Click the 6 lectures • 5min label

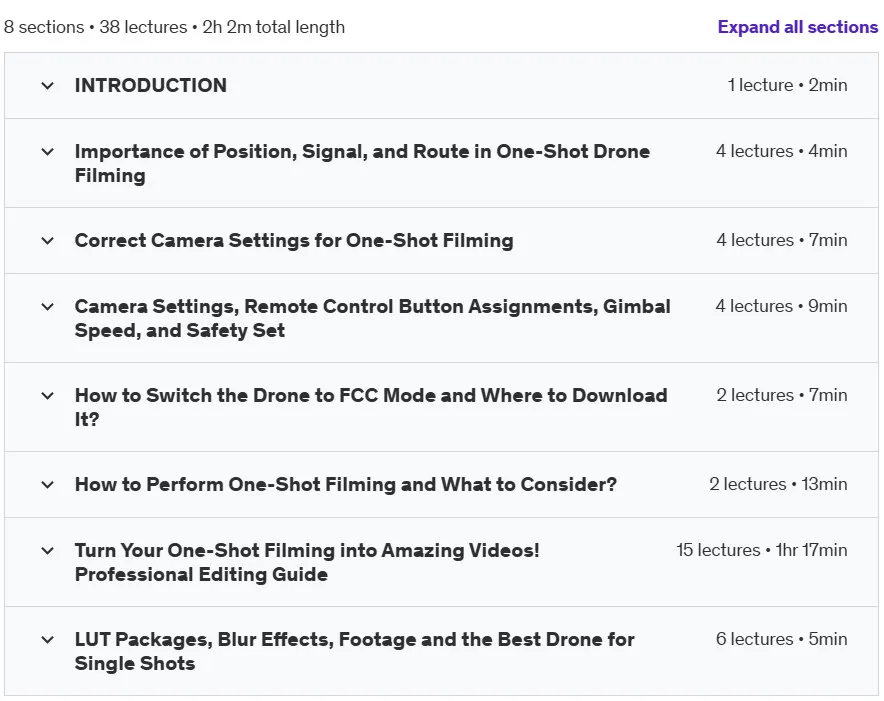[781, 639]
